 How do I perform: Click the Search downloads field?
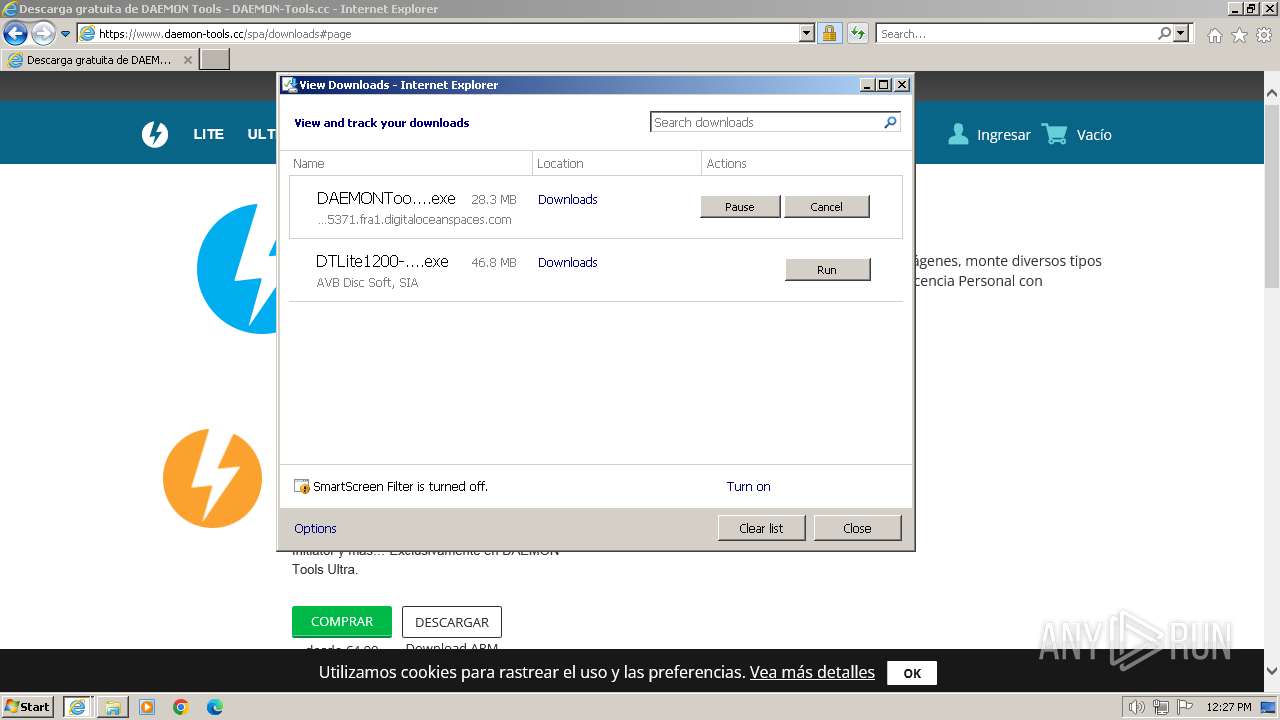point(767,122)
